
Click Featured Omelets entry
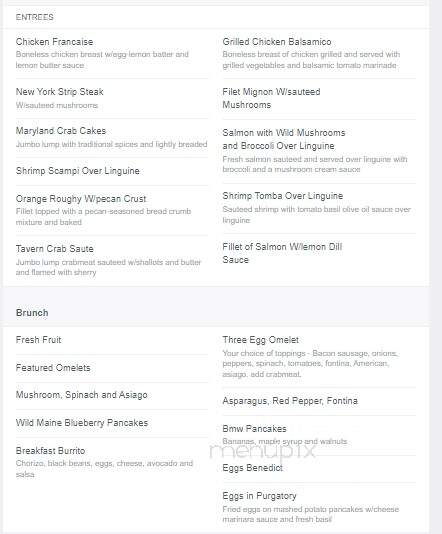(x=53, y=368)
